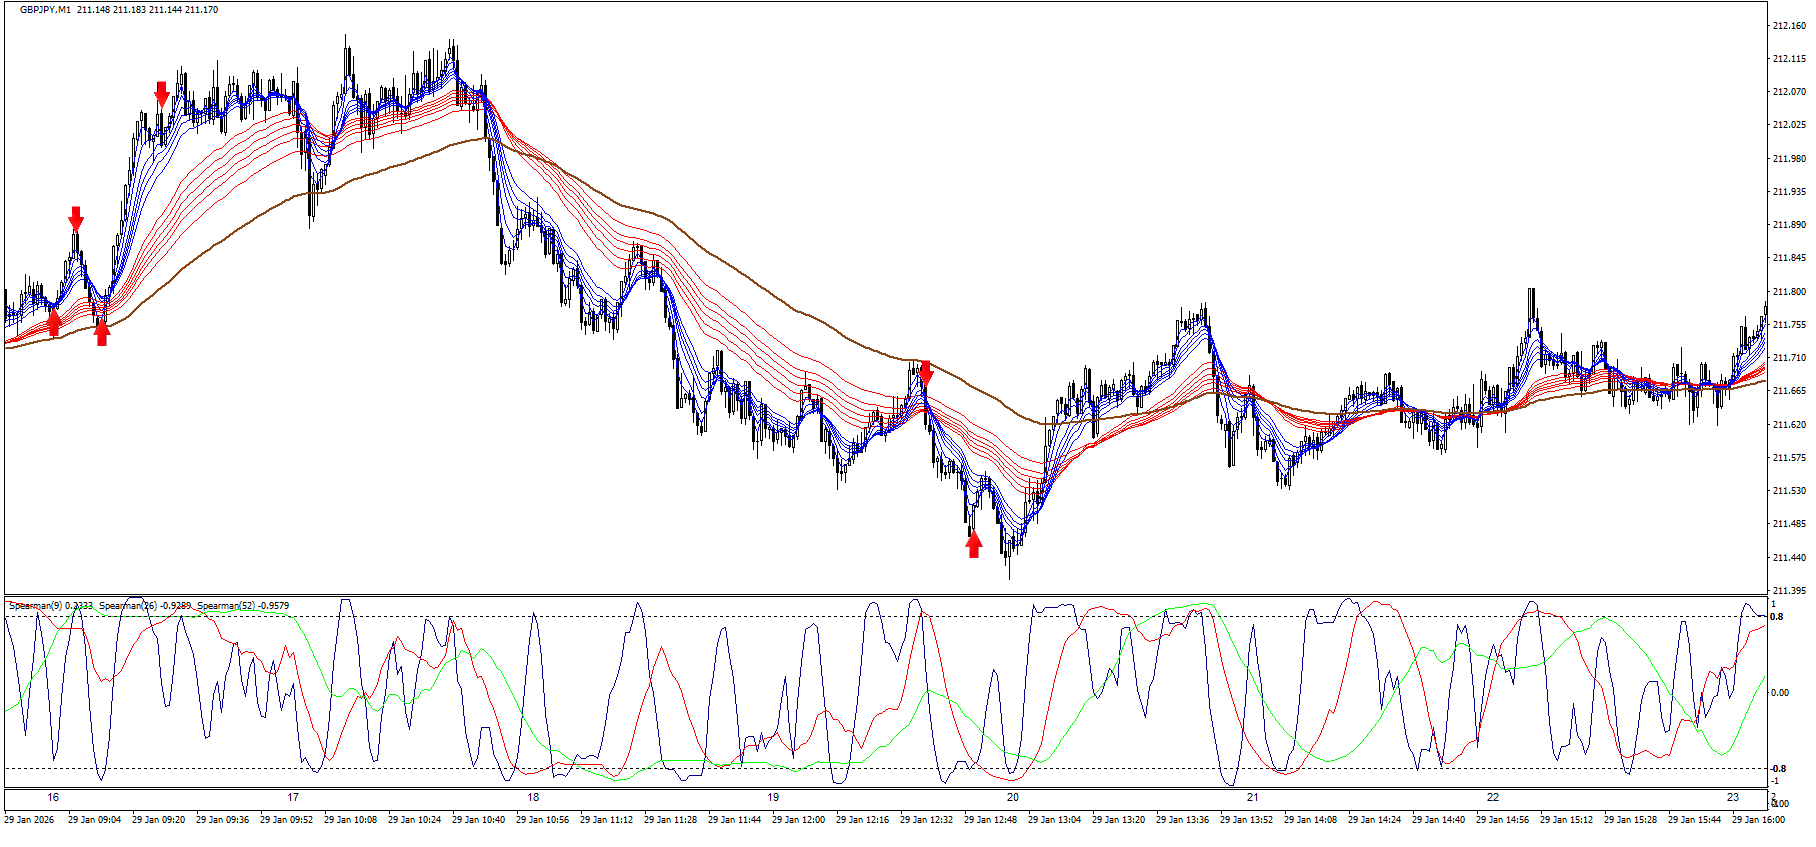1816x847 pixels.
Task: Click the 211.395 price scale label
Action: pyautogui.click(x=1789, y=591)
